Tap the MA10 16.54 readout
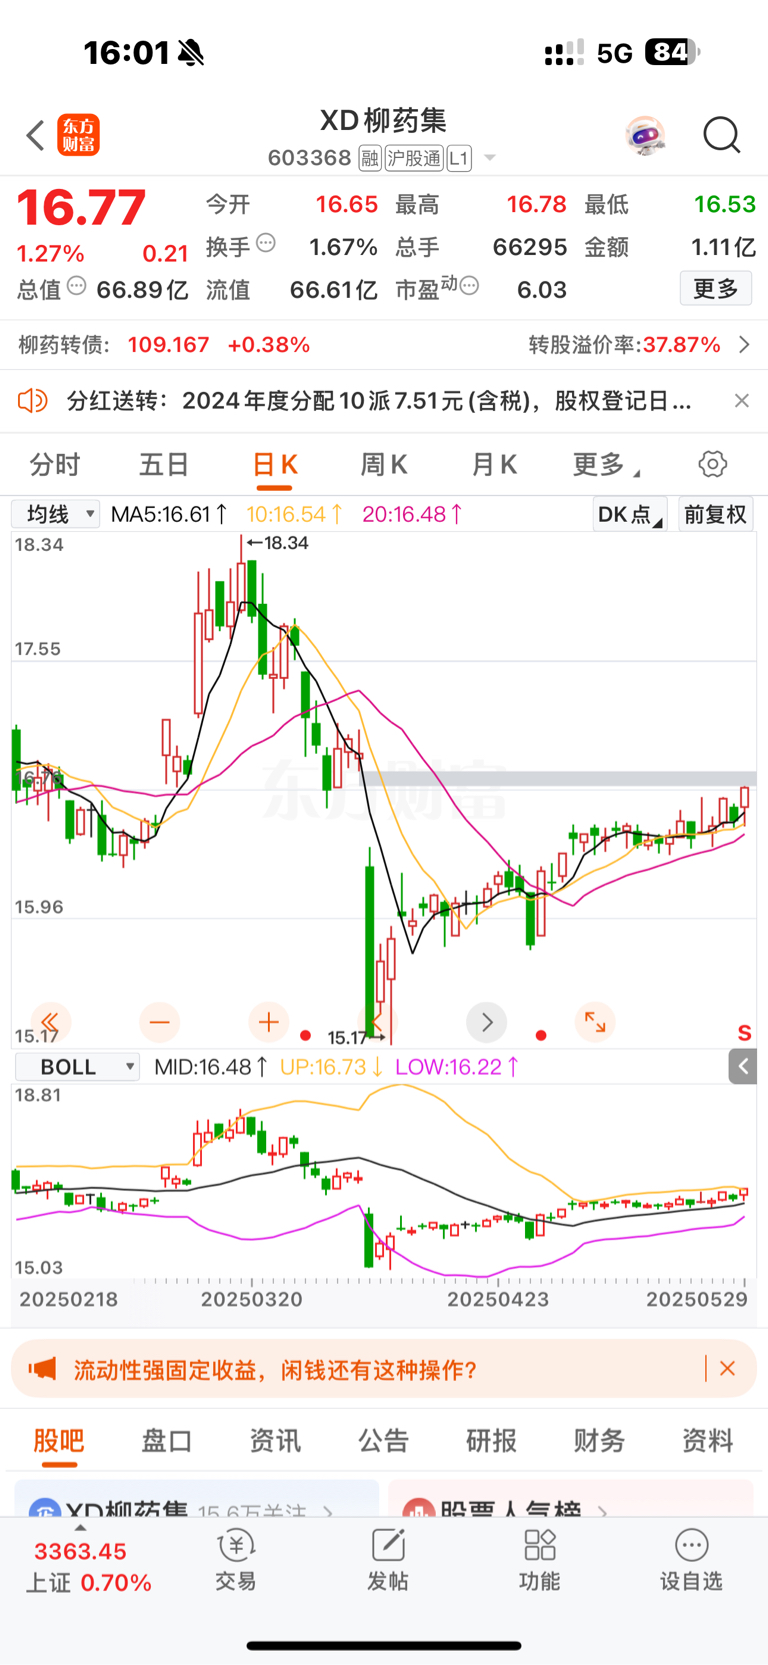The width and height of the screenshot is (768, 1665). point(295,514)
